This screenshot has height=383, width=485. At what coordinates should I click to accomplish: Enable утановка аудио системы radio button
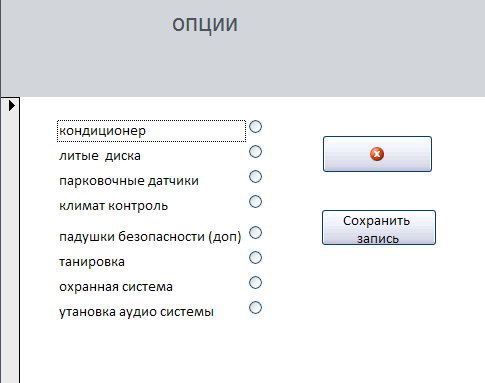coord(255,308)
